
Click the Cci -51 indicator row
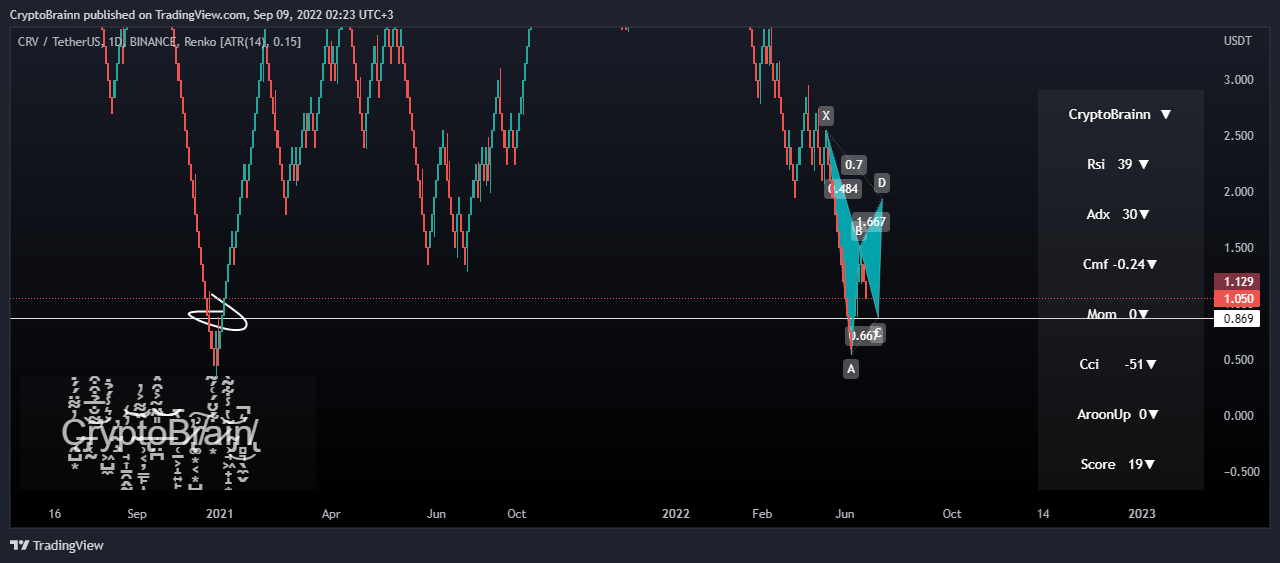point(1120,364)
